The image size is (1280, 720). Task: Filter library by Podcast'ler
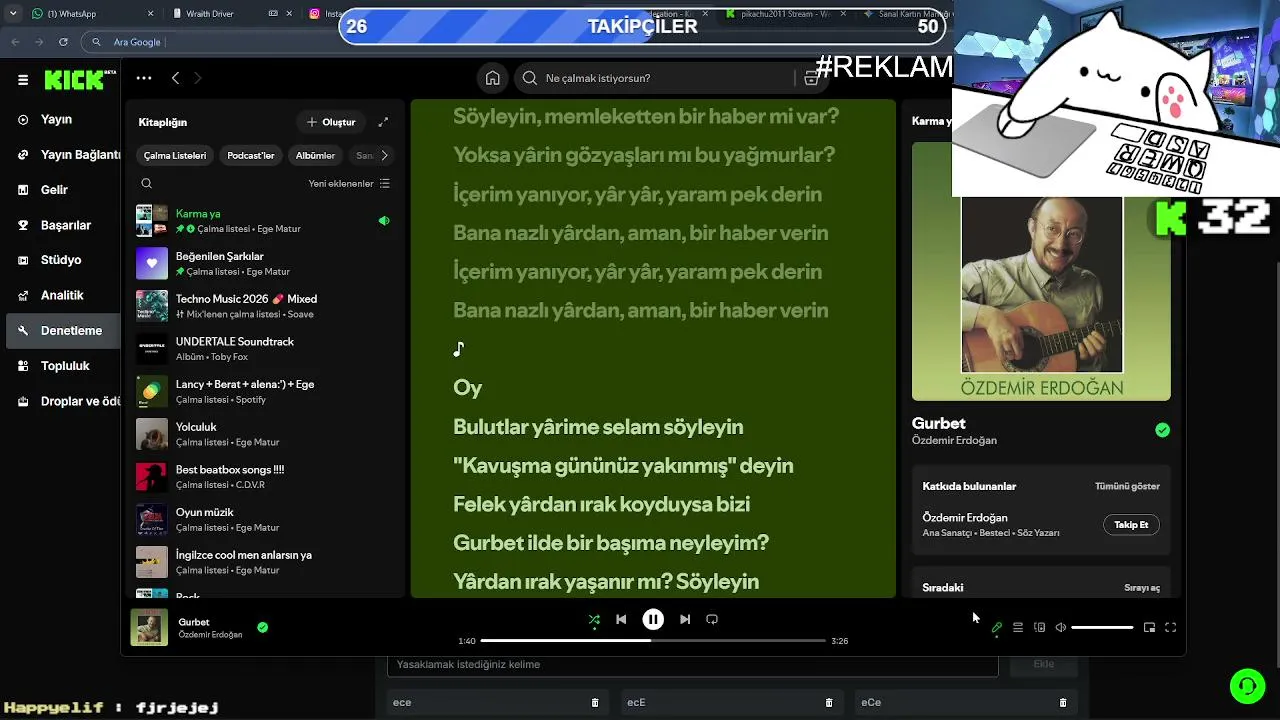coord(251,156)
